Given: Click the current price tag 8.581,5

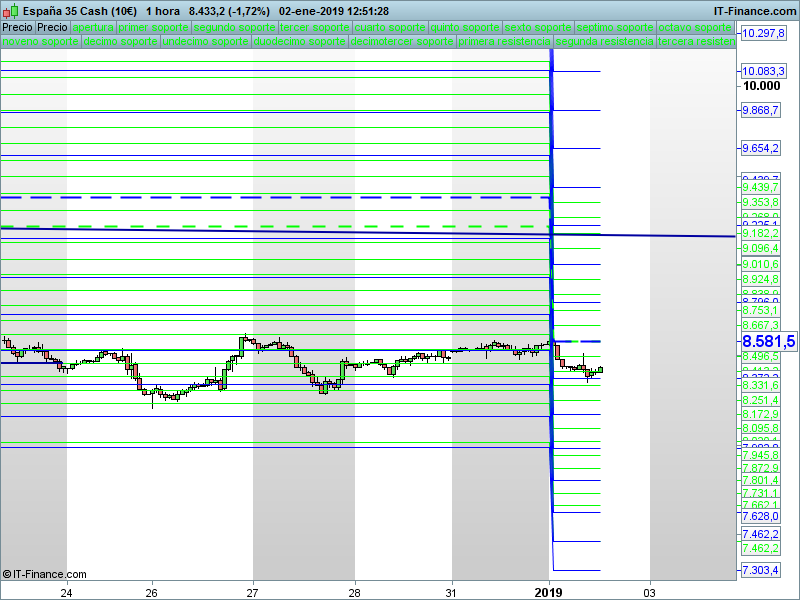Looking at the screenshot, I should (x=769, y=341).
